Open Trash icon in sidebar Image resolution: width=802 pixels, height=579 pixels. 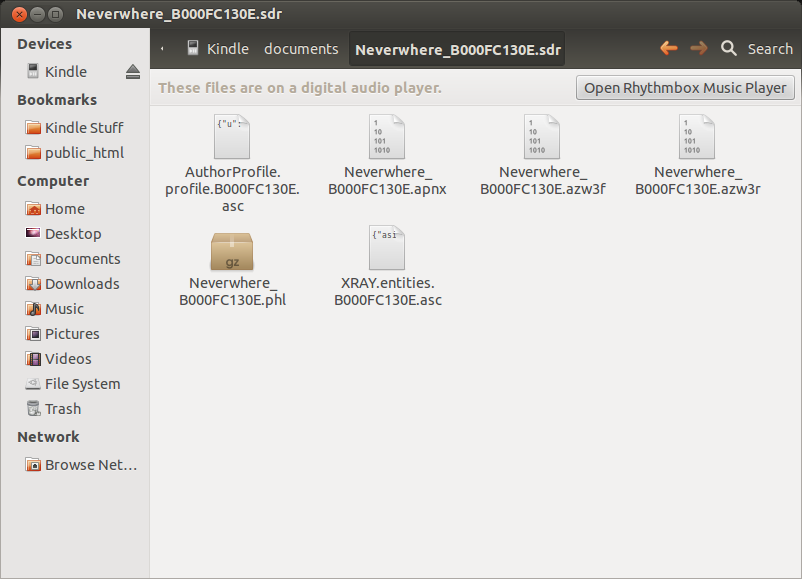[x=33, y=409]
